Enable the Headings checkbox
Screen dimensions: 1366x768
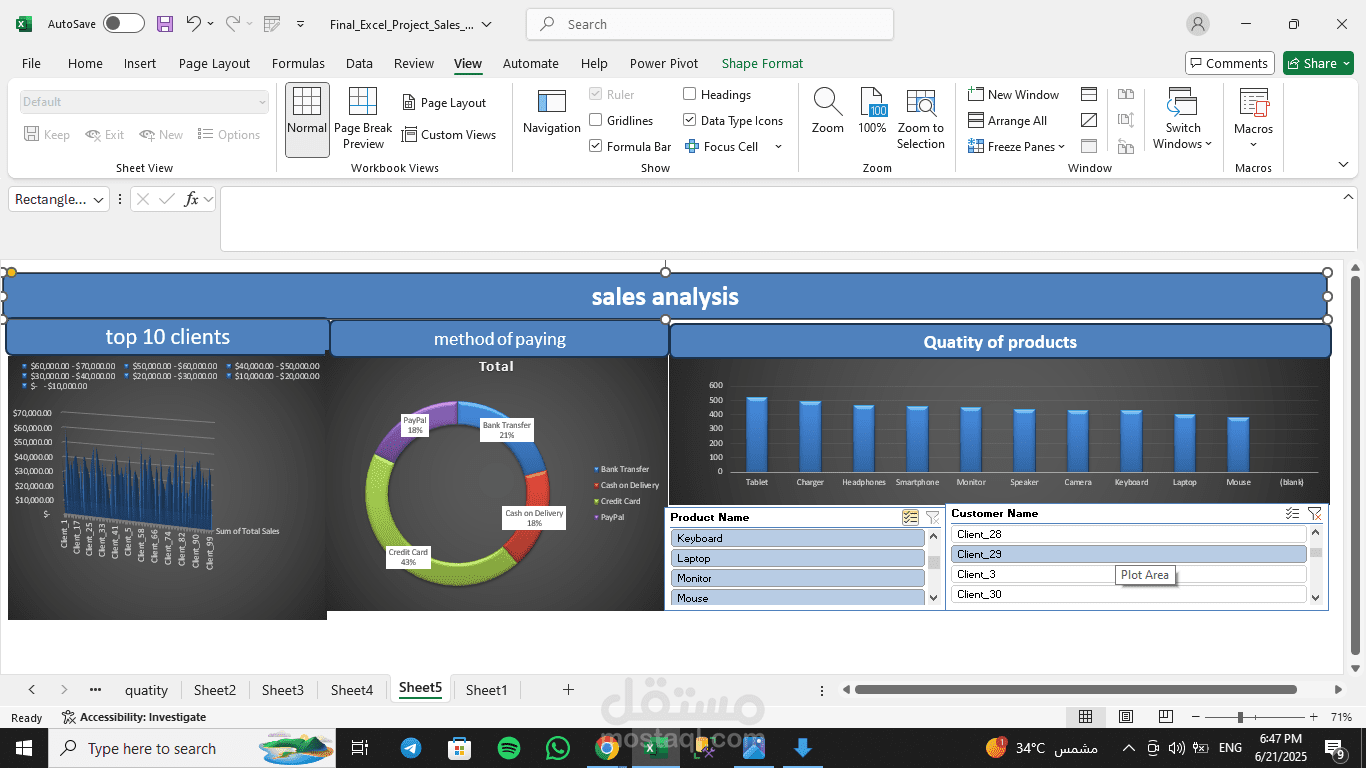pyautogui.click(x=690, y=94)
